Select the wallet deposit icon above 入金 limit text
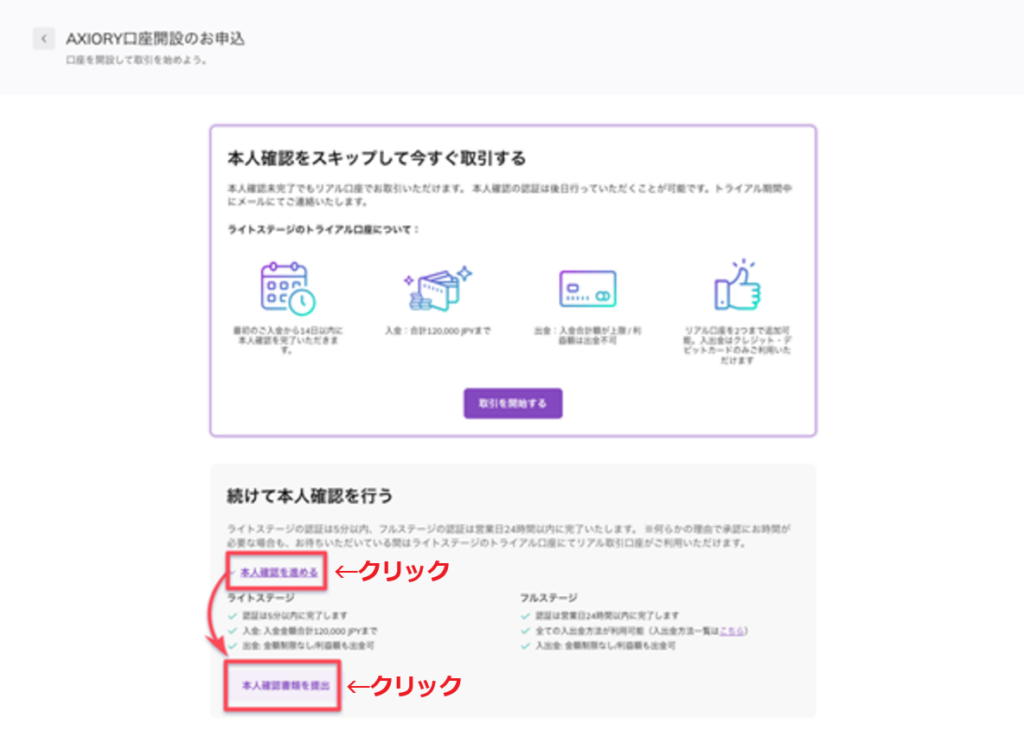Viewport: 1024px width, 750px height. (x=436, y=289)
